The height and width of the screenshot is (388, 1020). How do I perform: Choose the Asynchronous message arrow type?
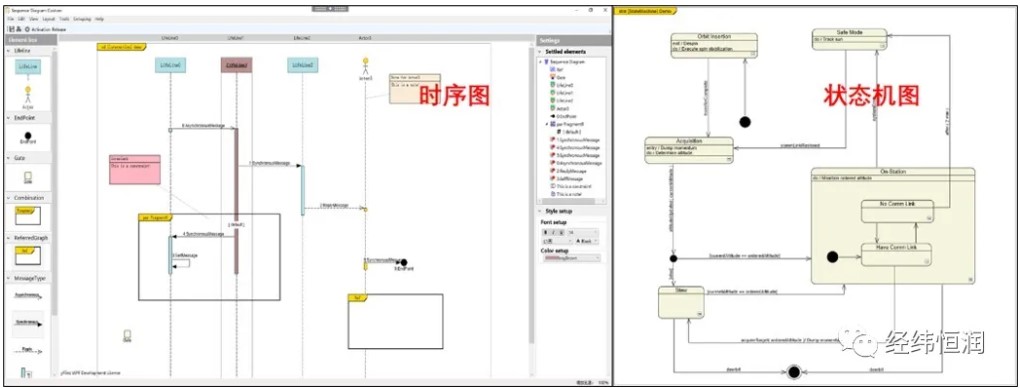coord(27,296)
